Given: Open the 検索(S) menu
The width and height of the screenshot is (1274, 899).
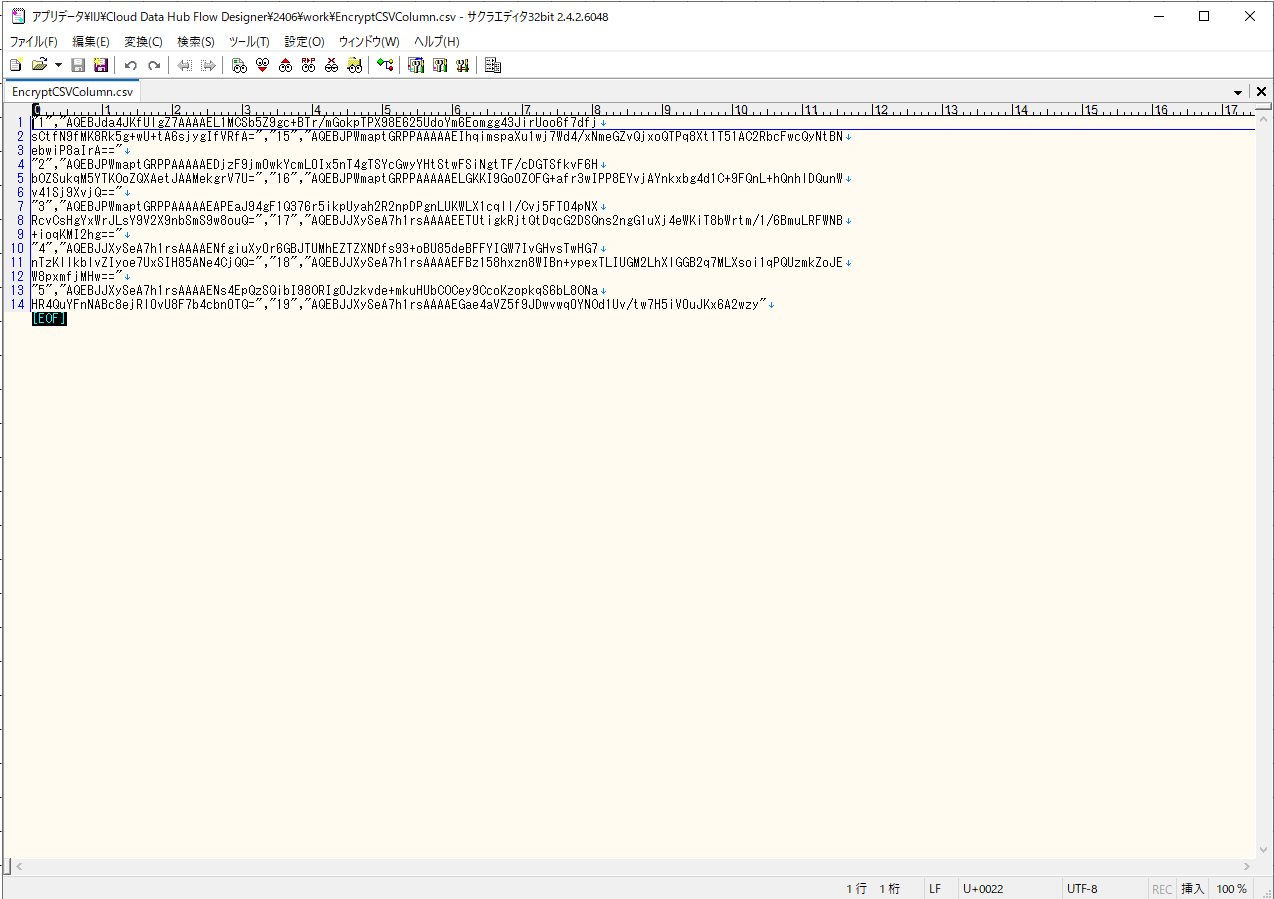Looking at the screenshot, I should click(195, 41).
